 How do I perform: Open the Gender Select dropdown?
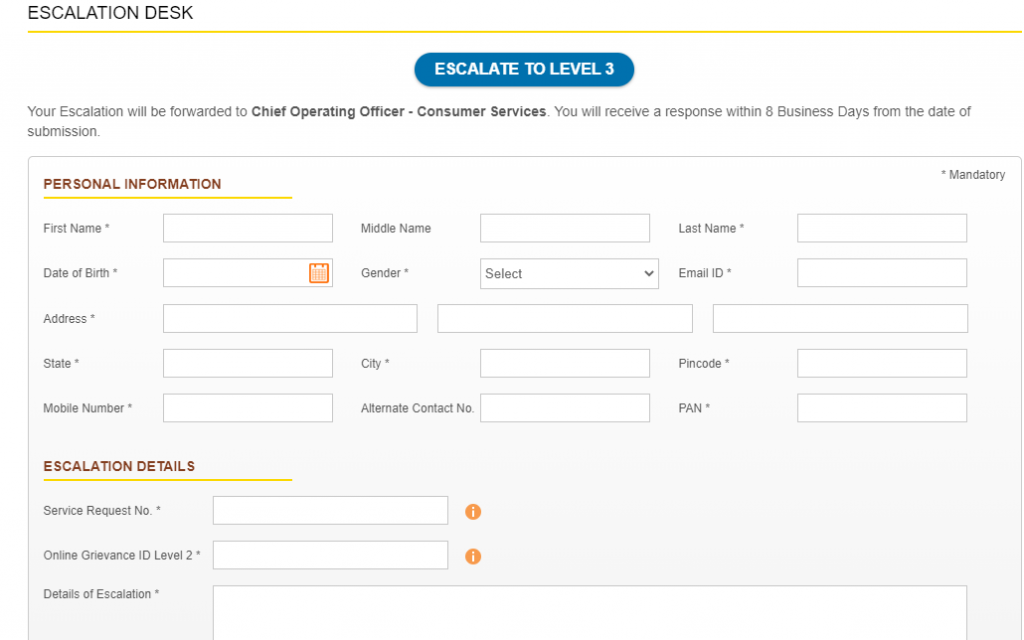[569, 274]
